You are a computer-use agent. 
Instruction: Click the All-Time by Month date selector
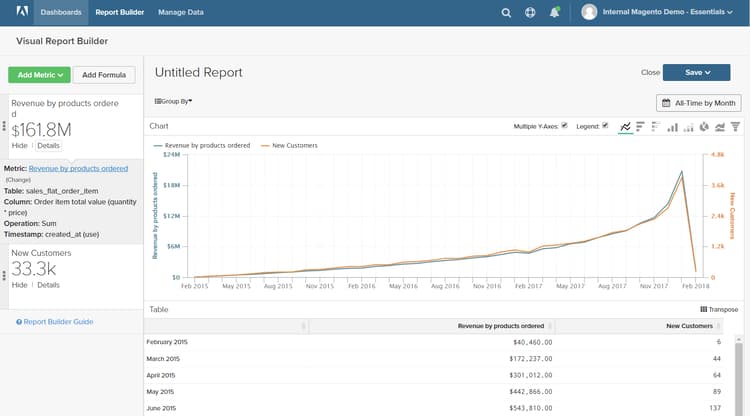(697, 103)
